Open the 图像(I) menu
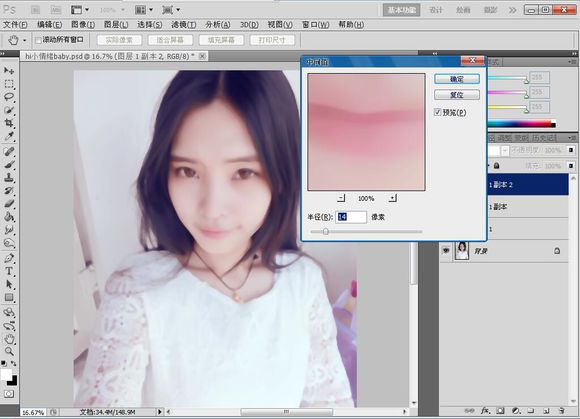580x419 pixels. [83, 25]
